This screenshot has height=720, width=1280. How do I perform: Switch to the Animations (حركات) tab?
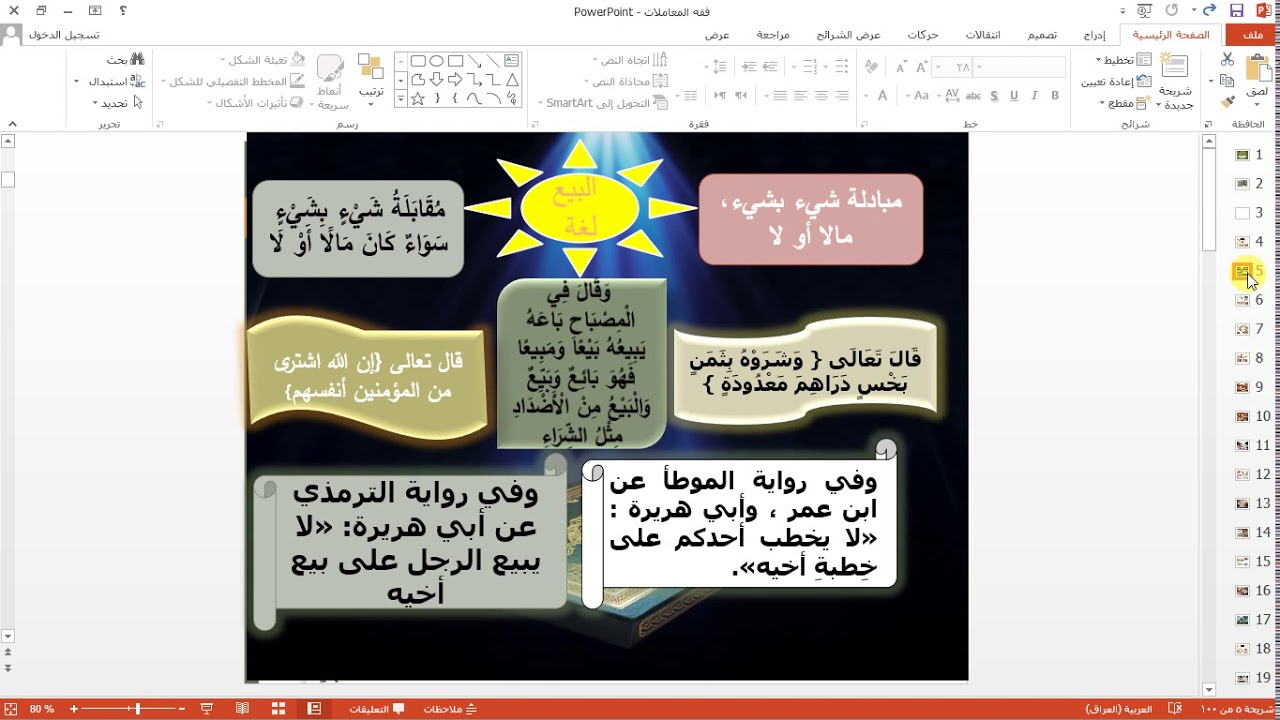pos(923,35)
